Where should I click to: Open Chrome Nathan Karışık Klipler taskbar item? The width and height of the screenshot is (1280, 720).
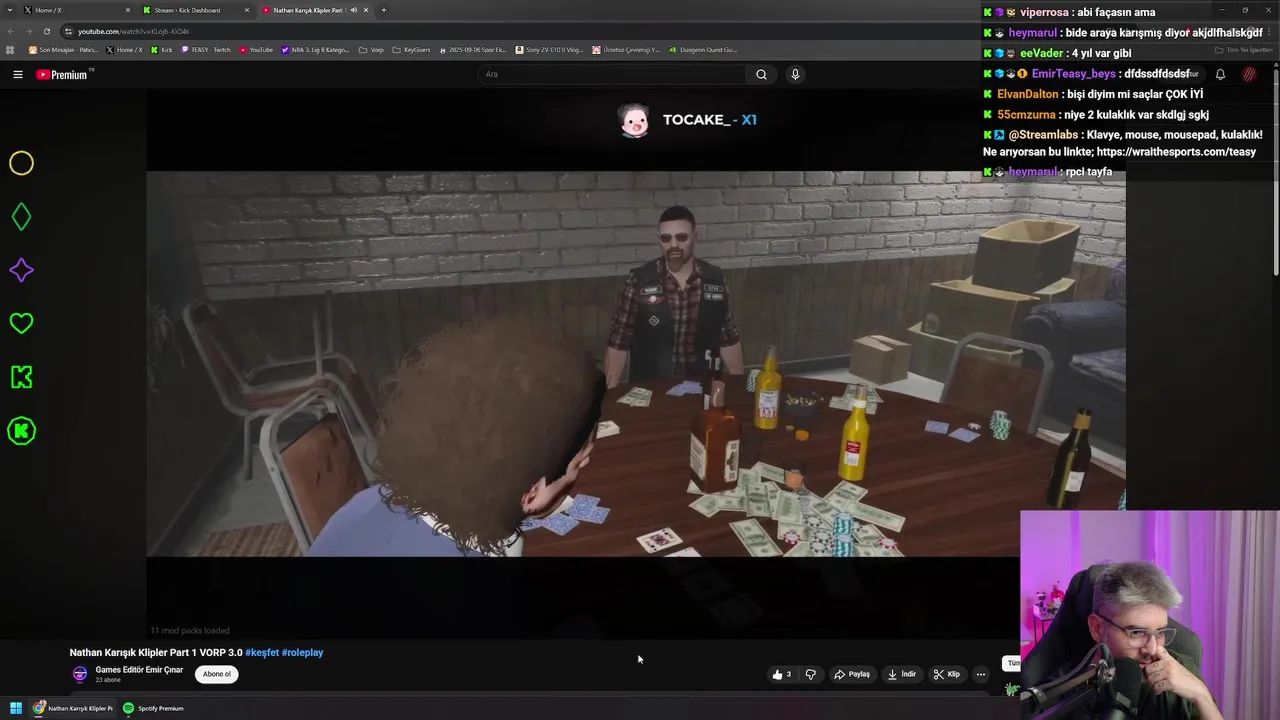[x=73, y=708]
